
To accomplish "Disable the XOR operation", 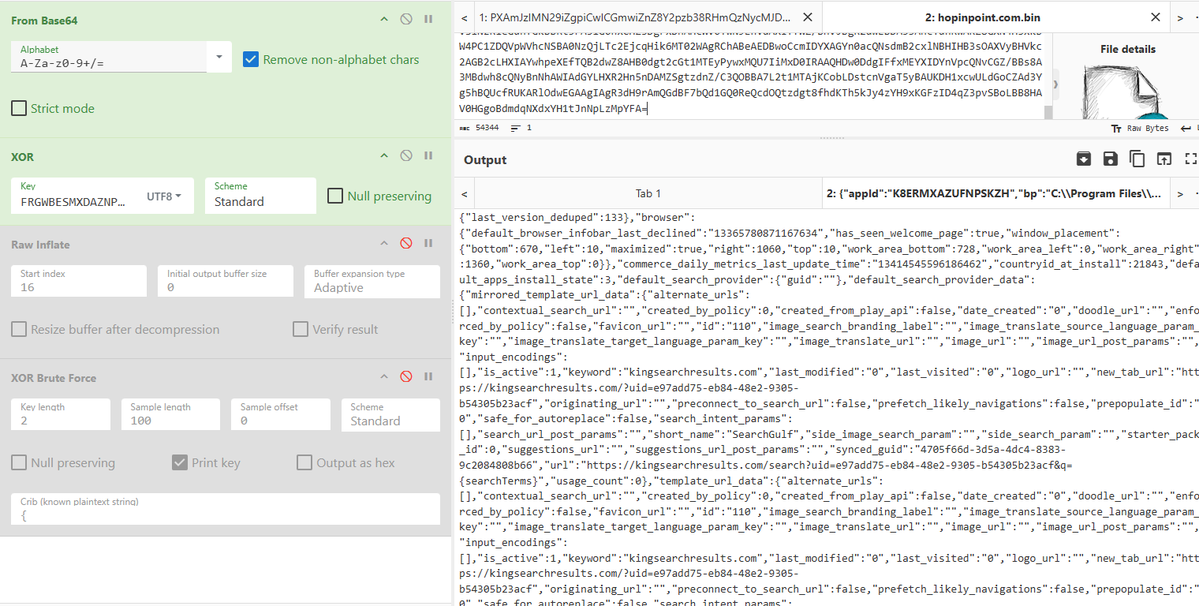I will (x=407, y=156).
